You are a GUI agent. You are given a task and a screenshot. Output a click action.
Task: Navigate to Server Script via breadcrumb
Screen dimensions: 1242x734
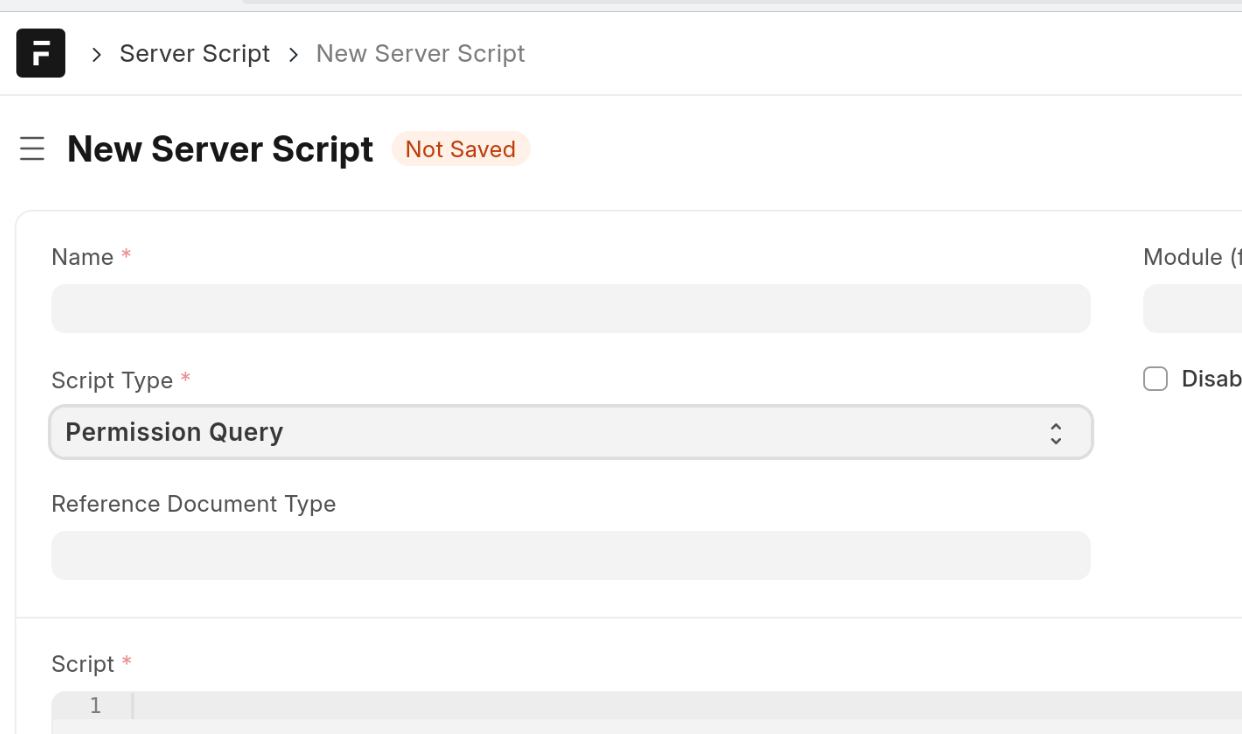pos(194,53)
